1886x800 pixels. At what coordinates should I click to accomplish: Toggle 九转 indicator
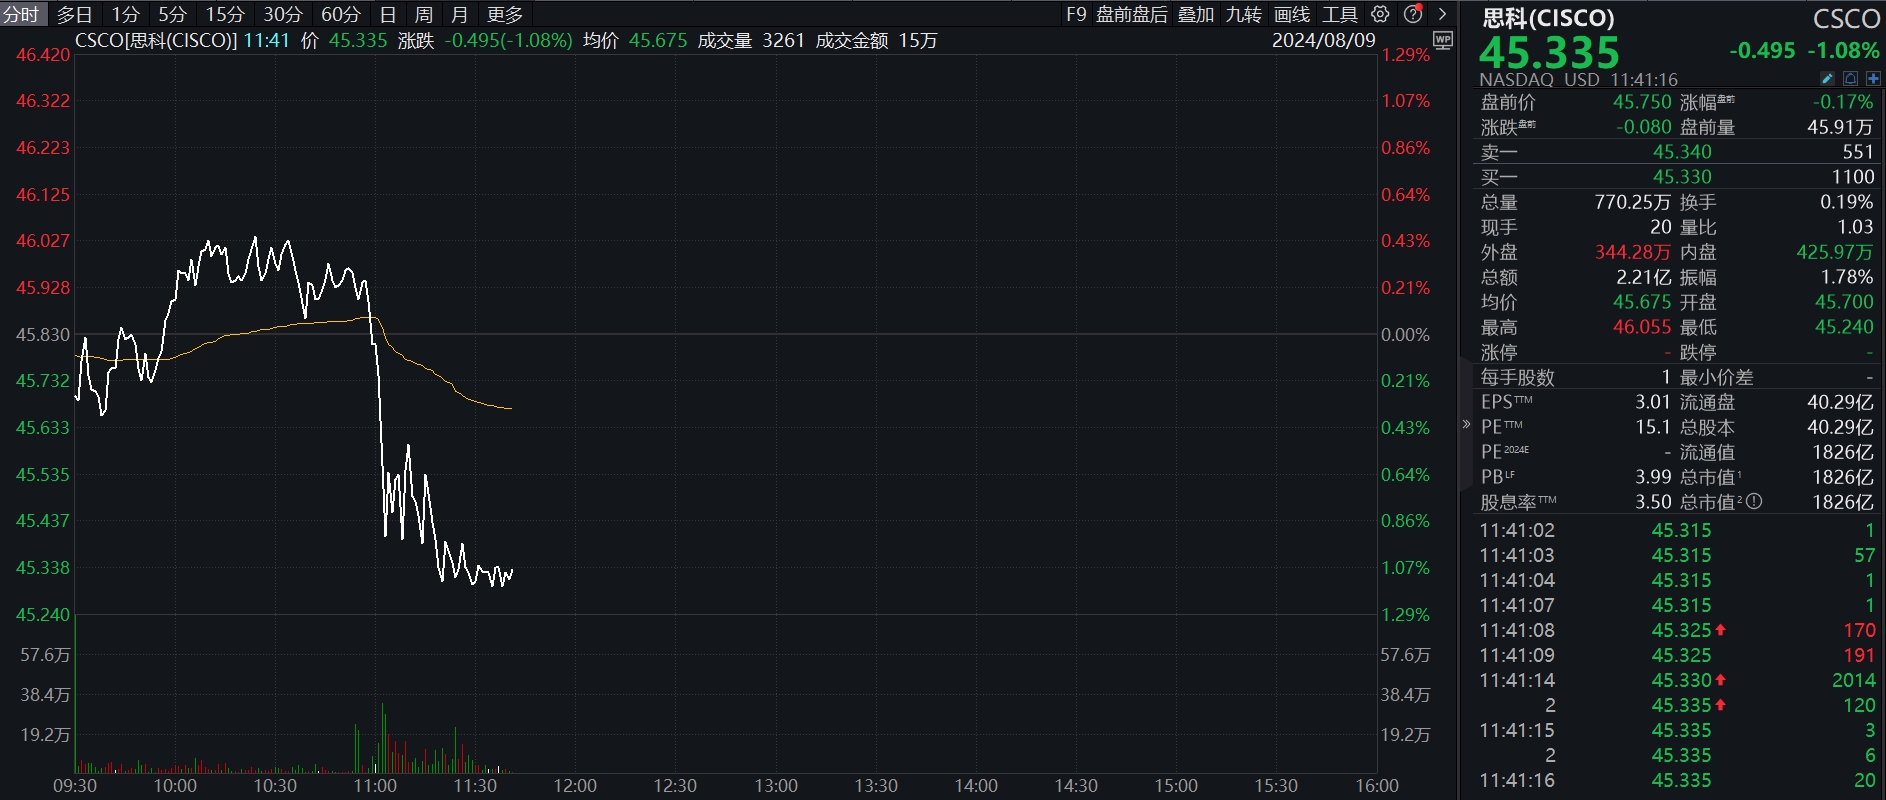click(1244, 14)
